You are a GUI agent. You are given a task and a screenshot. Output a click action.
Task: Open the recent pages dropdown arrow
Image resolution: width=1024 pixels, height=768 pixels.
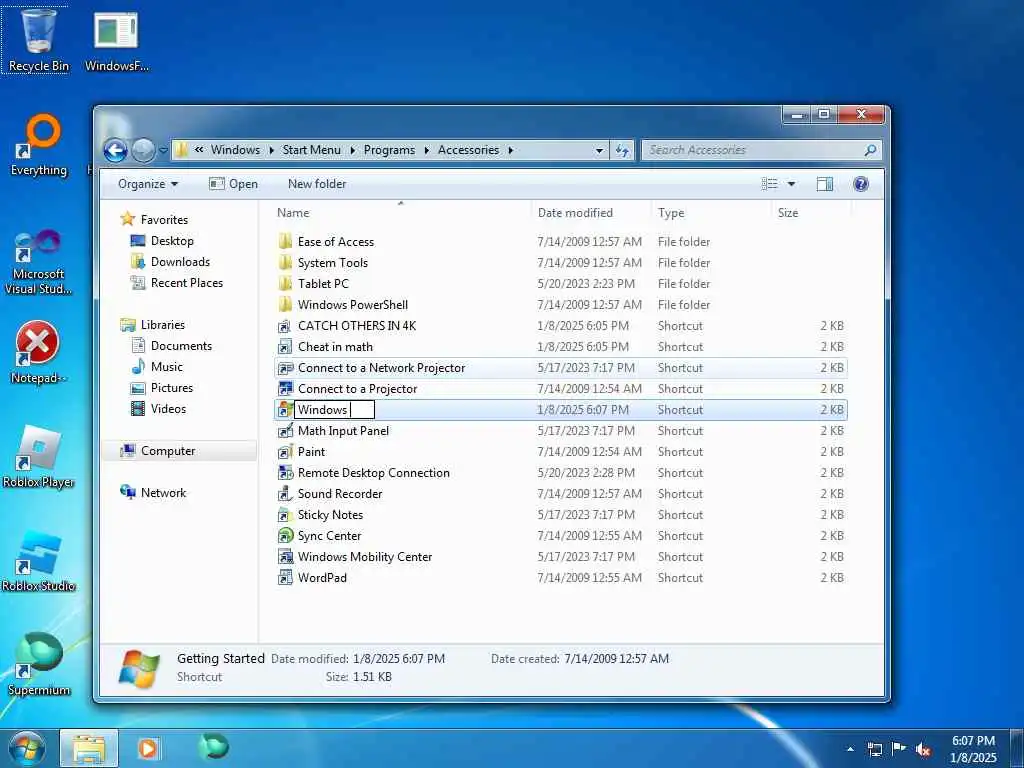click(163, 151)
